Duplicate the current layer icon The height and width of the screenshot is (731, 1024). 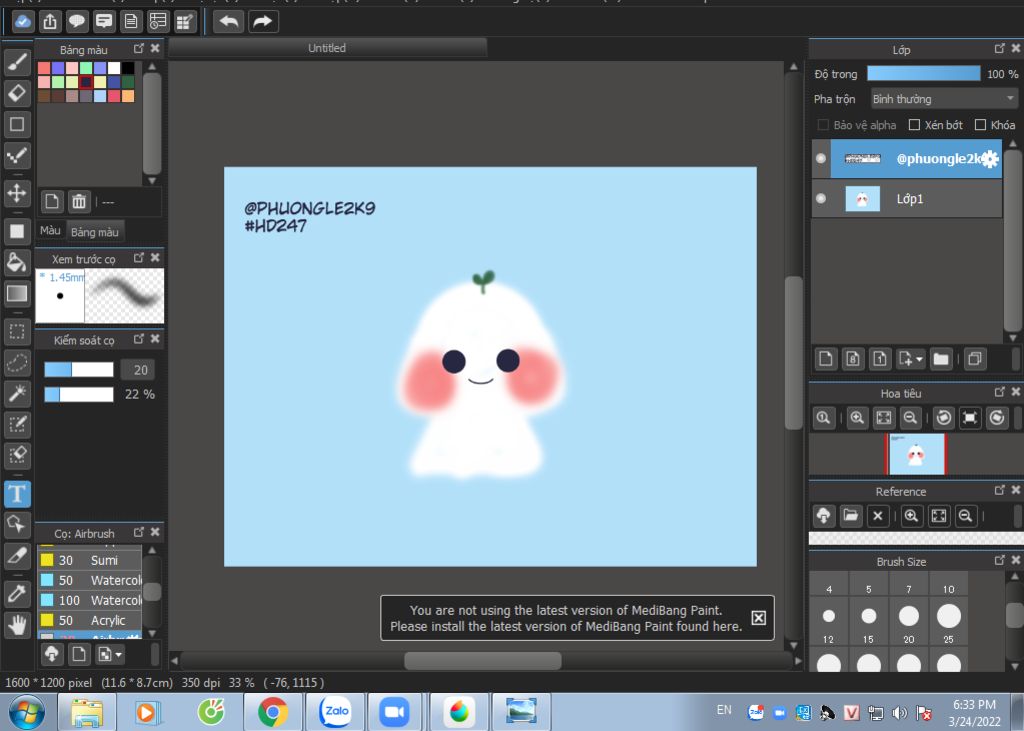(x=974, y=359)
